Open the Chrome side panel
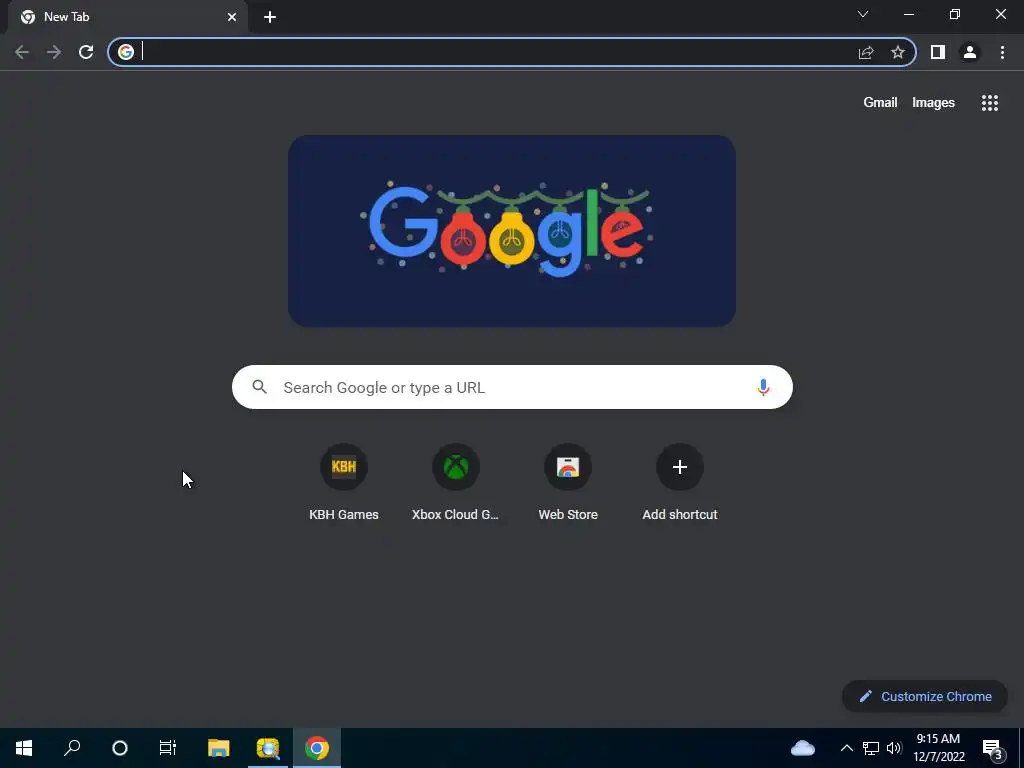Viewport: 1024px width, 768px height. [938, 52]
